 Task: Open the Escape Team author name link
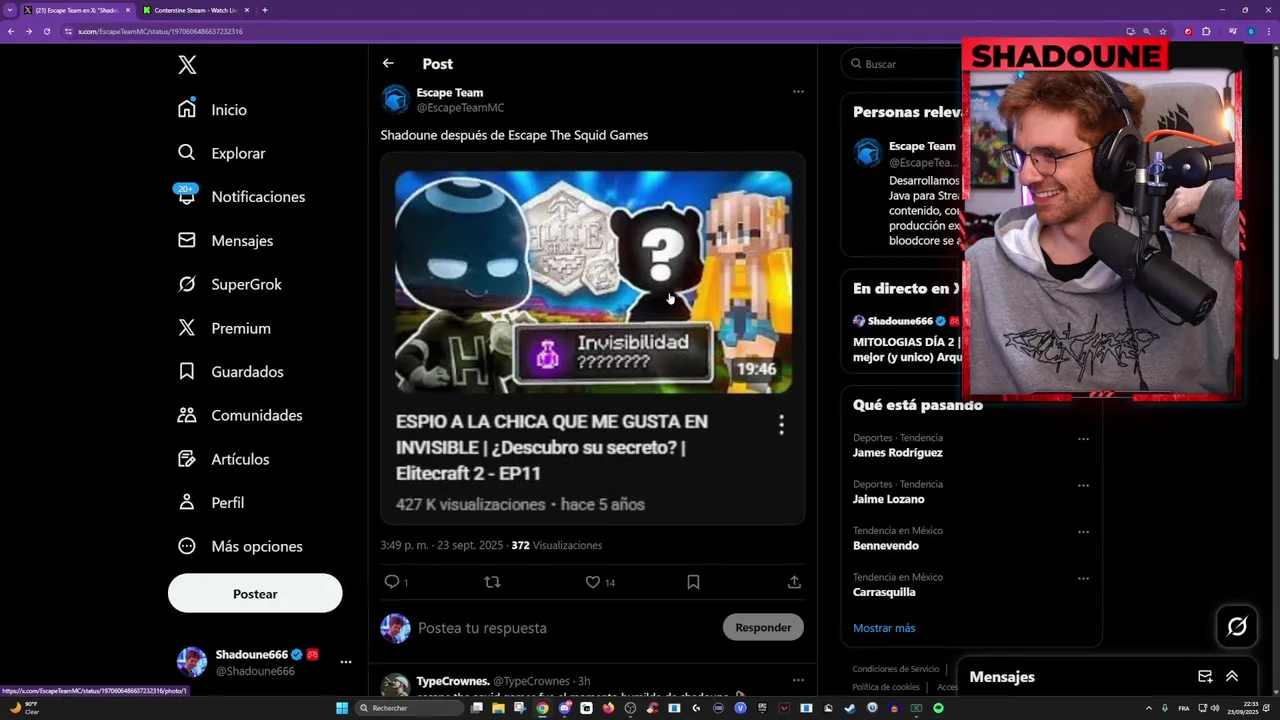pos(450,92)
